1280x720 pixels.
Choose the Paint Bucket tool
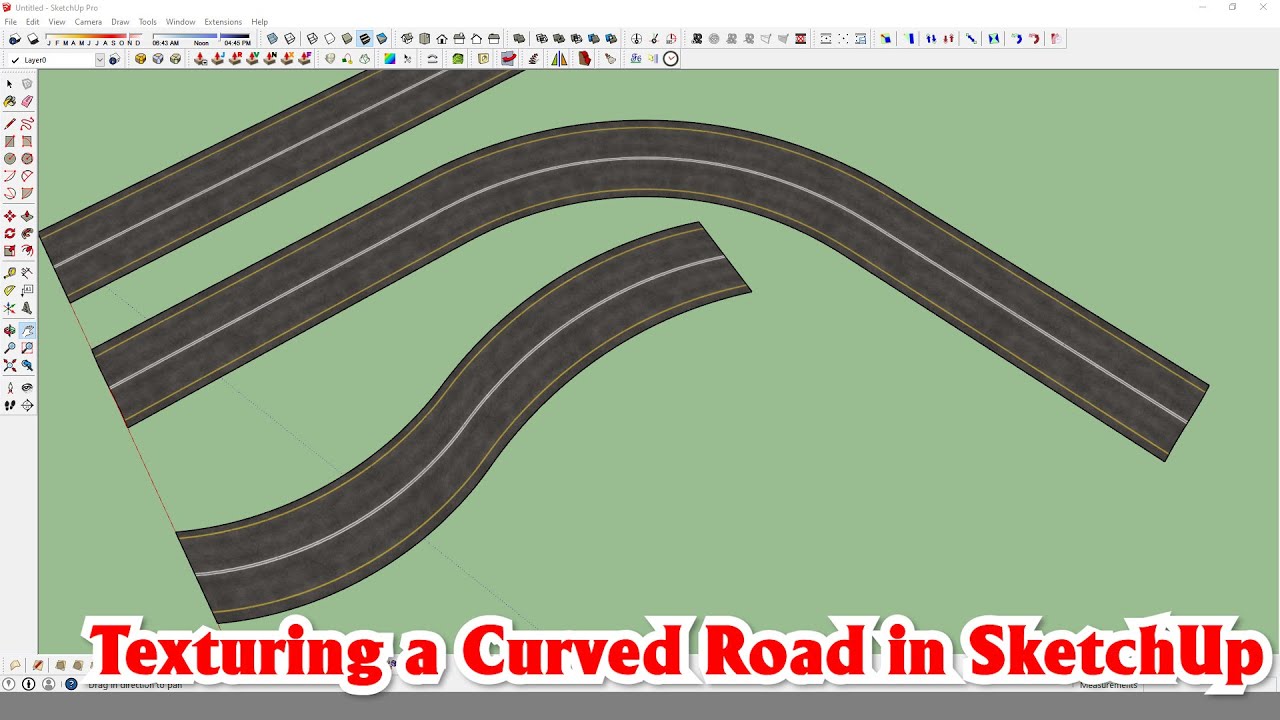(x=10, y=101)
